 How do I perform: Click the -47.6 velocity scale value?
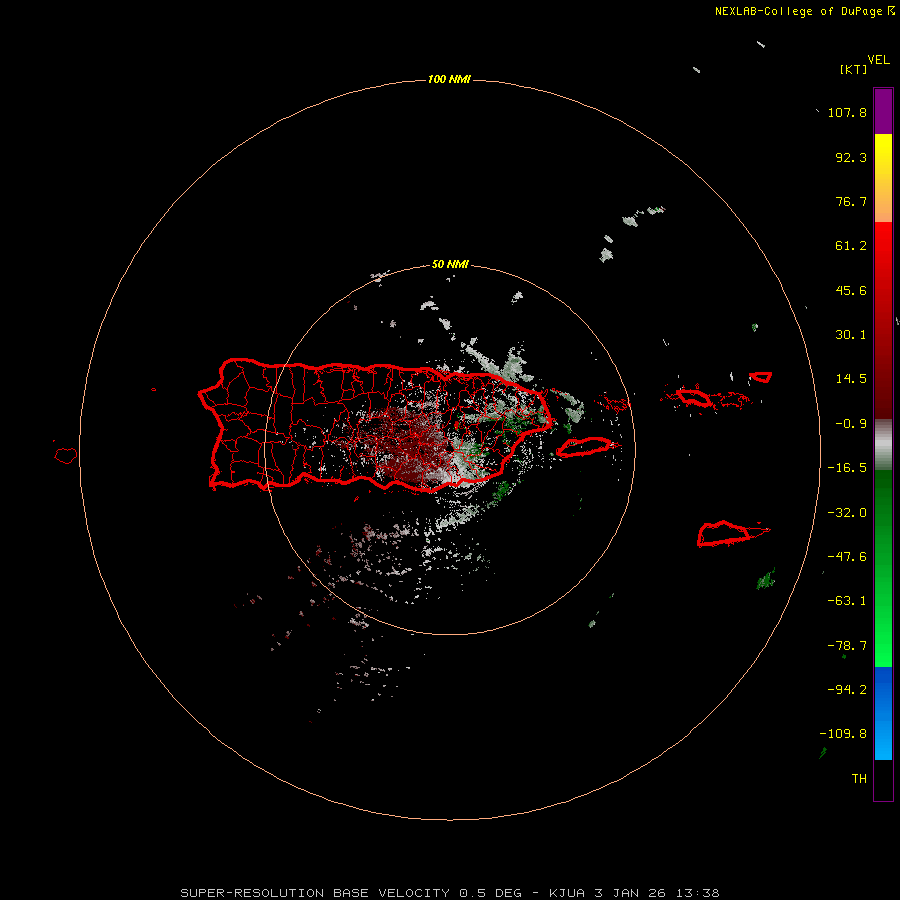(x=847, y=557)
